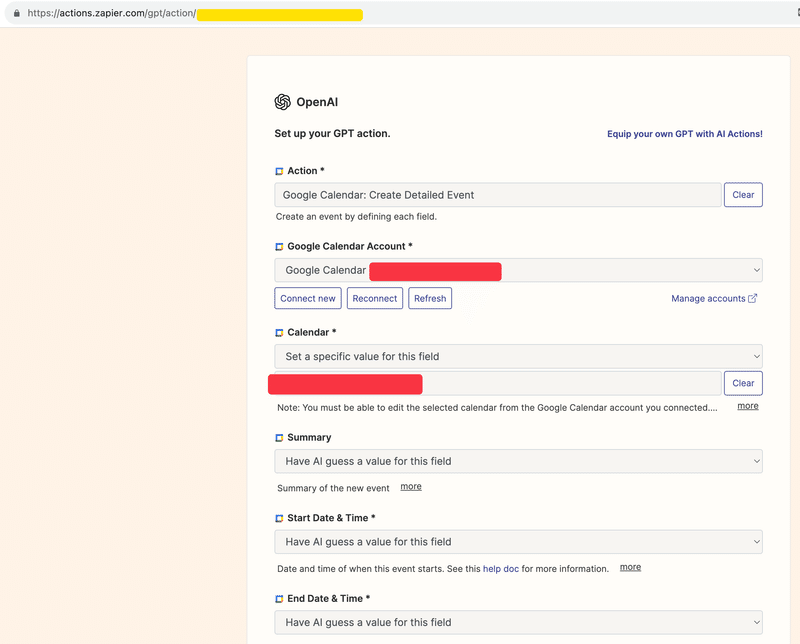Click the lock icon in address bar
Viewport: 800px width, 644px height.
tap(17, 13)
